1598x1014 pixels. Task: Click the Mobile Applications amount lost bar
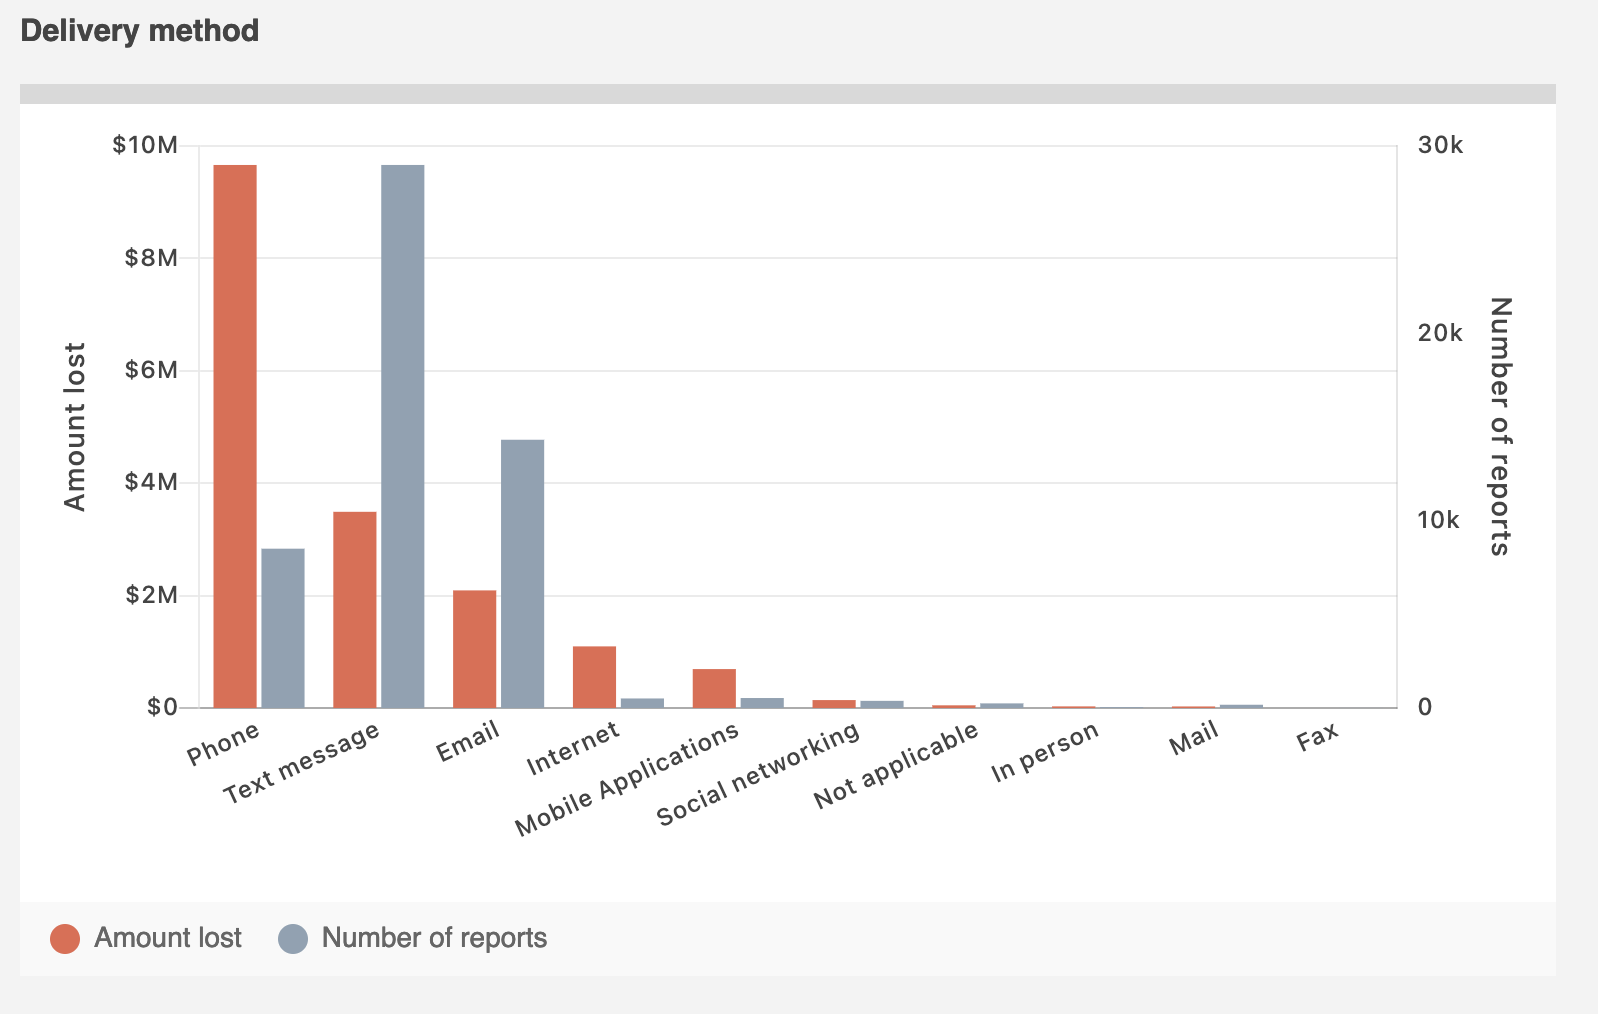(x=714, y=688)
